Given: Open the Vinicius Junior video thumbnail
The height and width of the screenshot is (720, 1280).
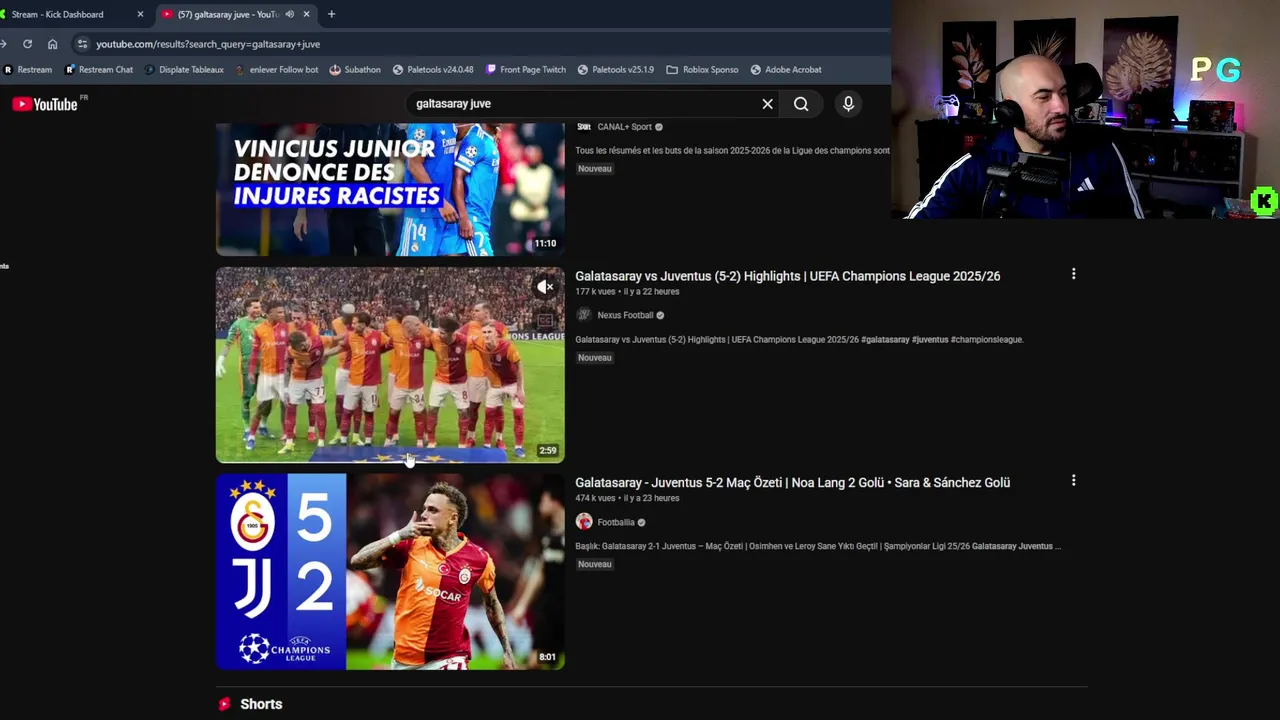Looking at the screenshot, I should point(390,189).
